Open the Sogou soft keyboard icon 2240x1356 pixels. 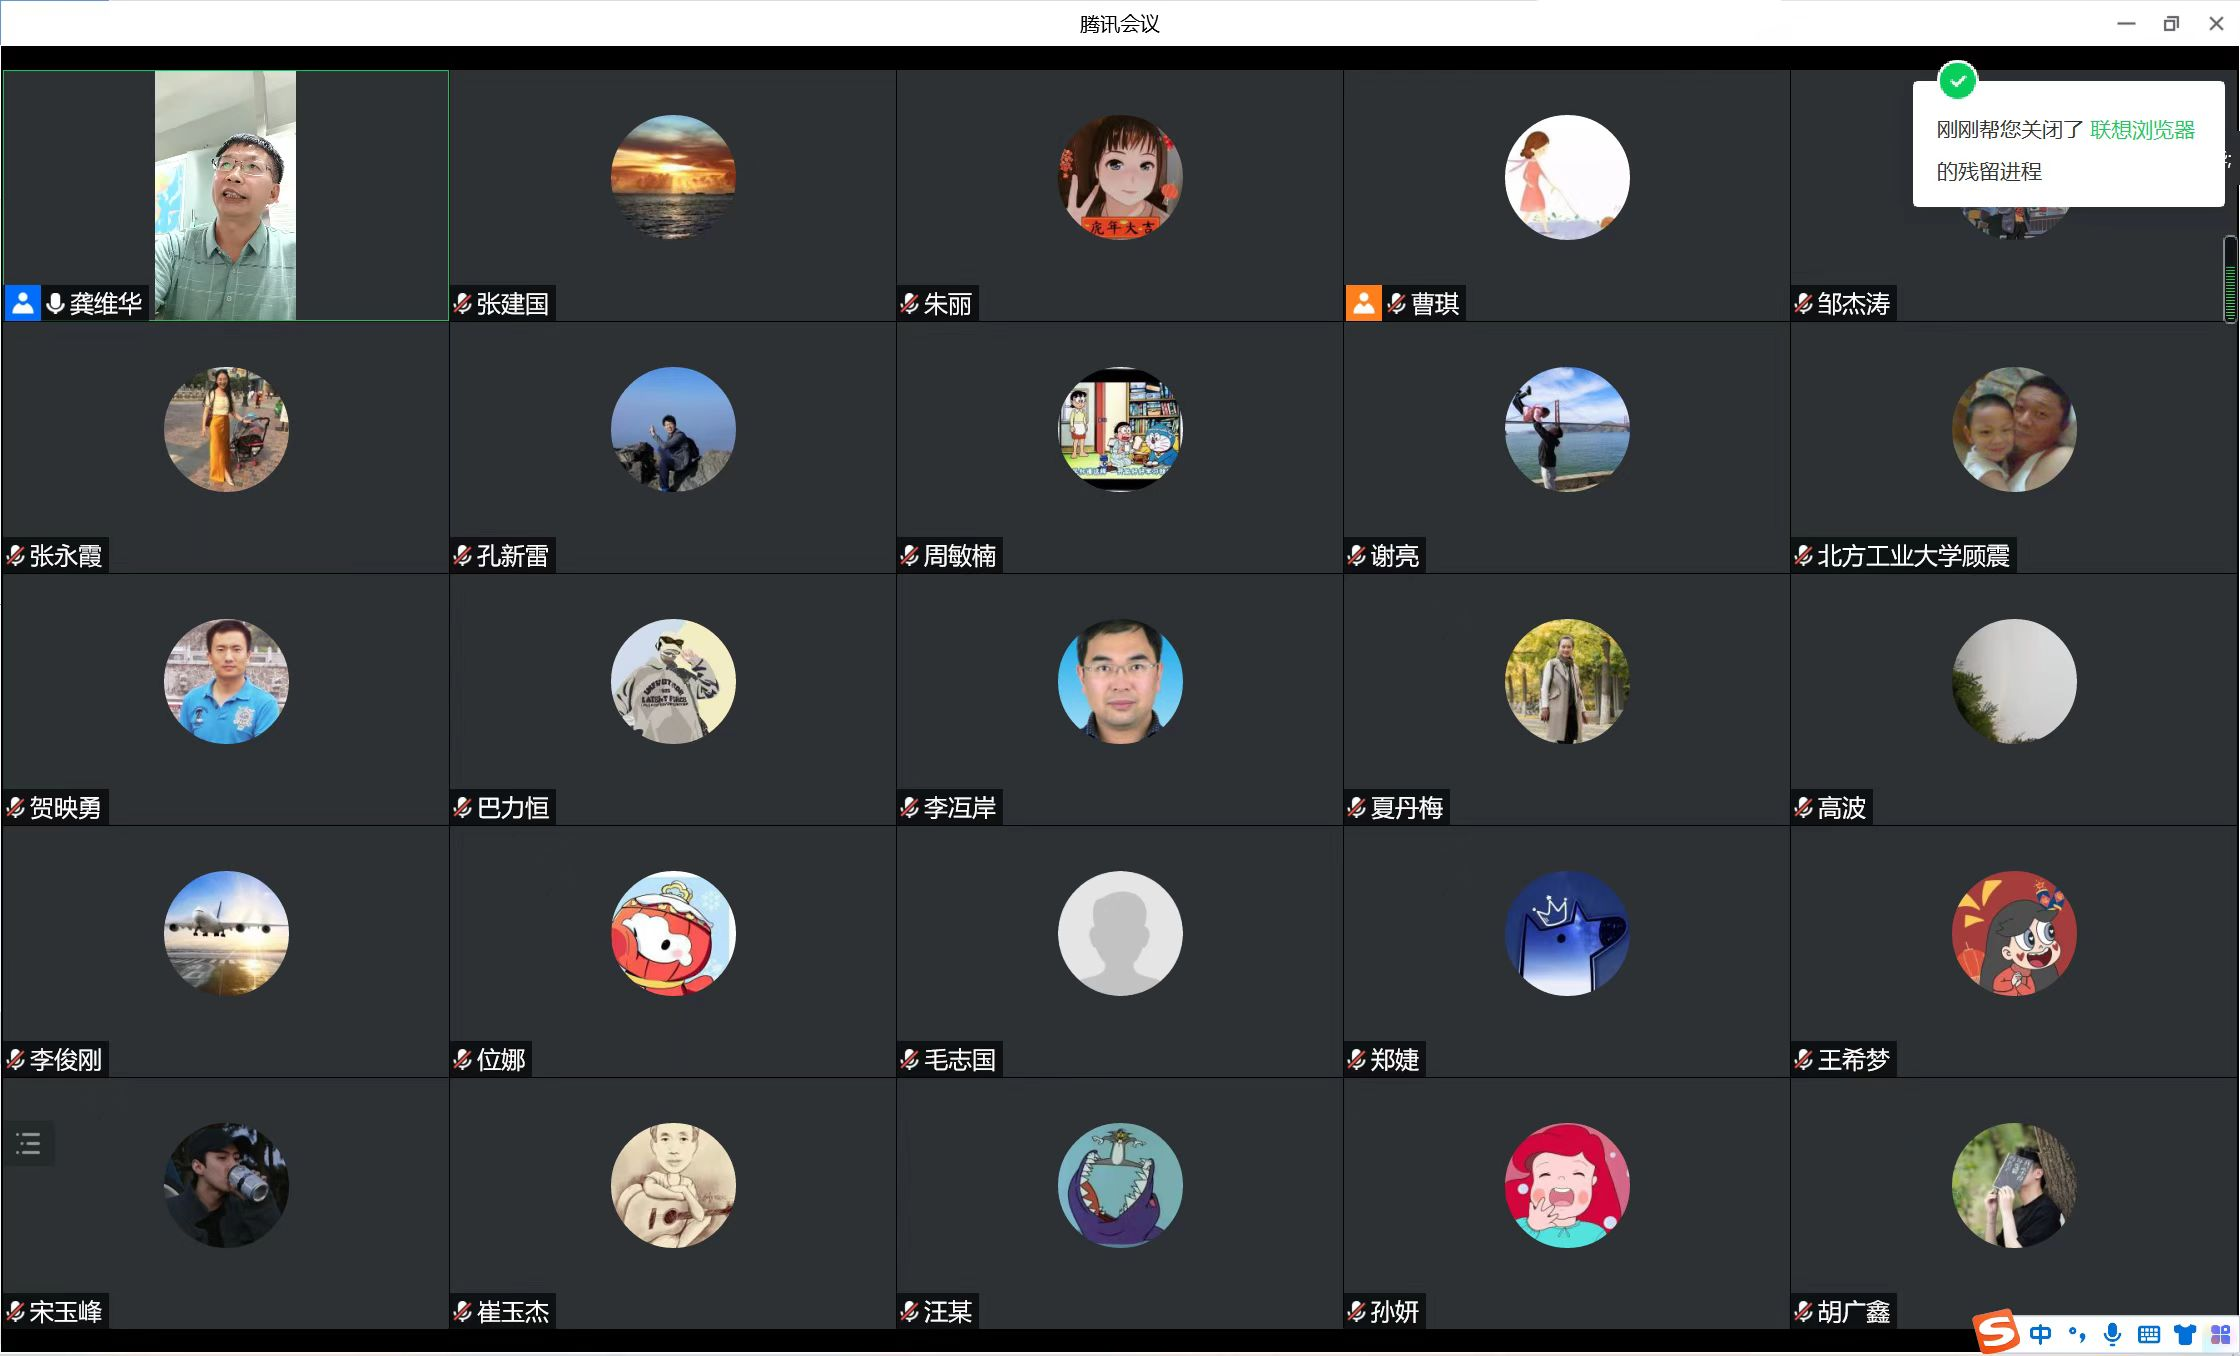2148,1334
